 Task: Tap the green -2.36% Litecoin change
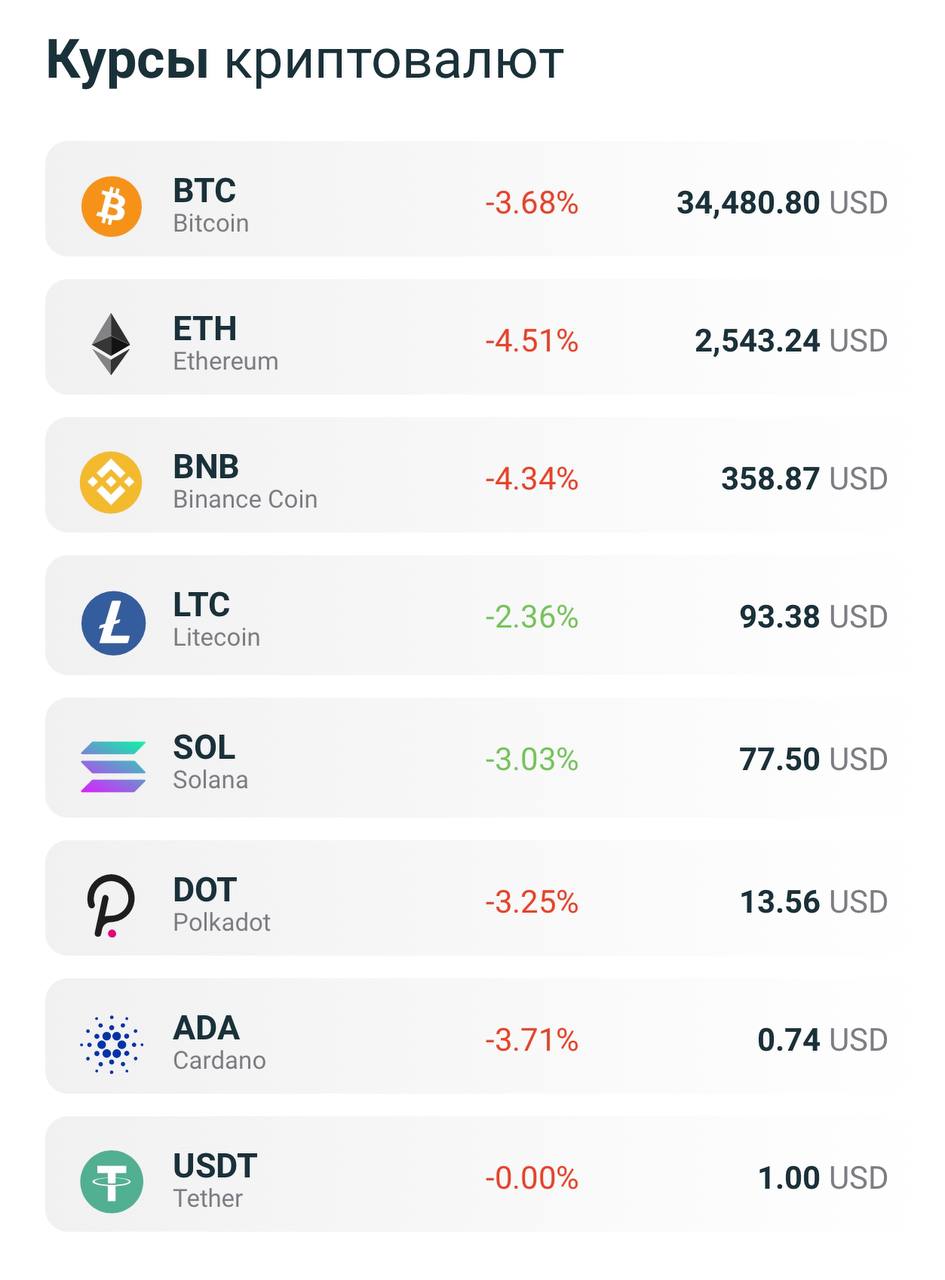pyautogui.click(x=531, y=617)
